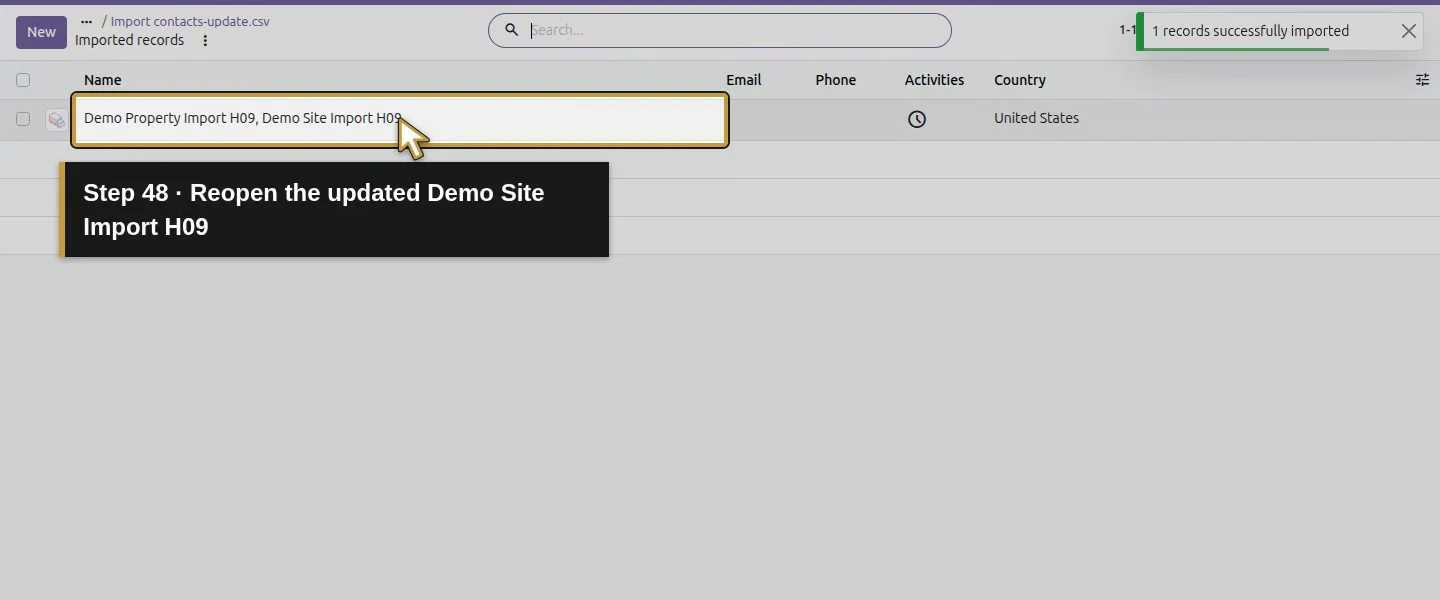Click the search magnifier icon
This screenshot has width=1440, height=600.
point(511,30)
